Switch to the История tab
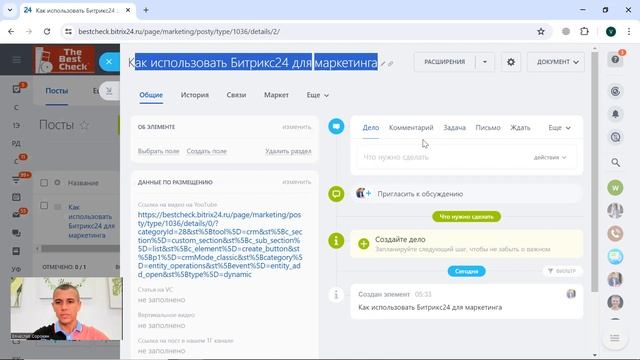The image size is (640, 360). click(x=195, y=95)
